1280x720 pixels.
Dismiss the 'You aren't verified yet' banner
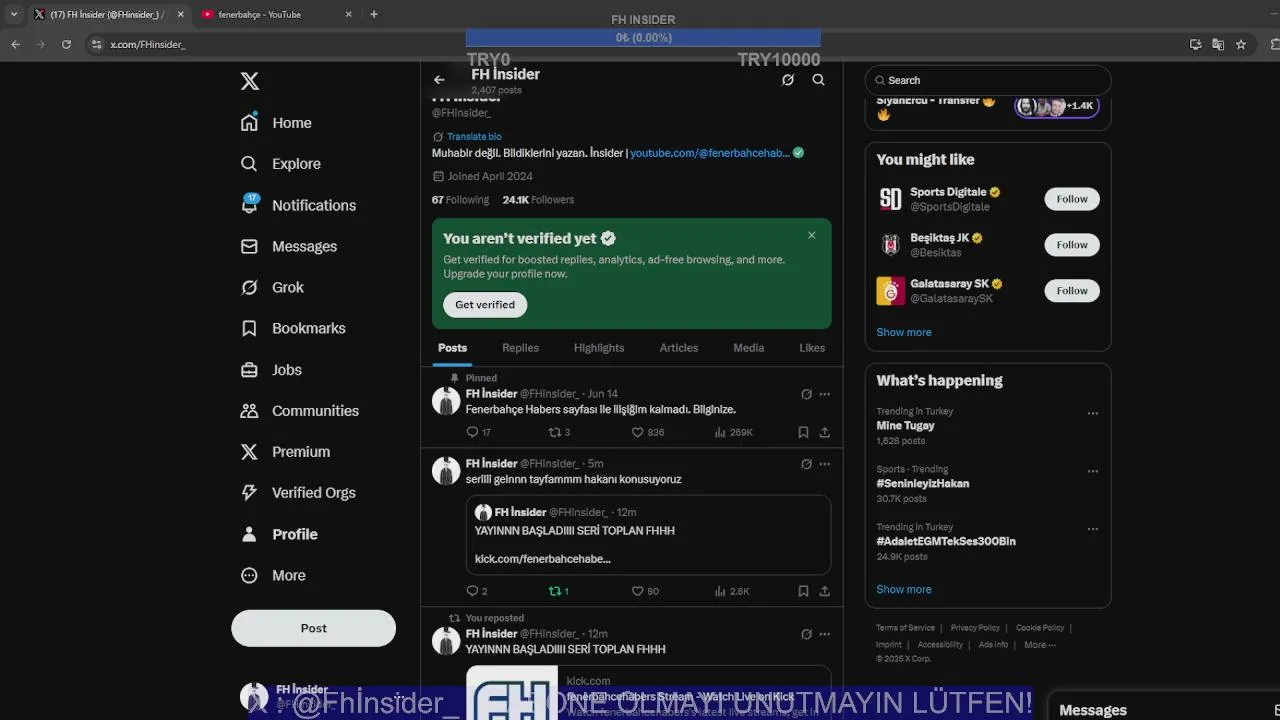(812, 235)
